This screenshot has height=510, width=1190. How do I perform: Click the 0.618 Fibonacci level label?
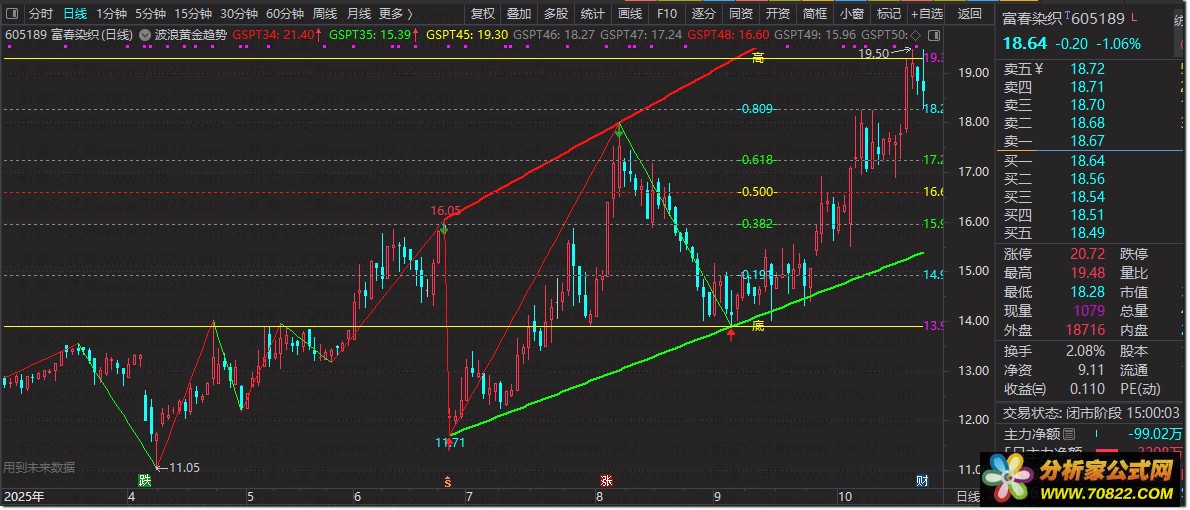tap(757, 159)
